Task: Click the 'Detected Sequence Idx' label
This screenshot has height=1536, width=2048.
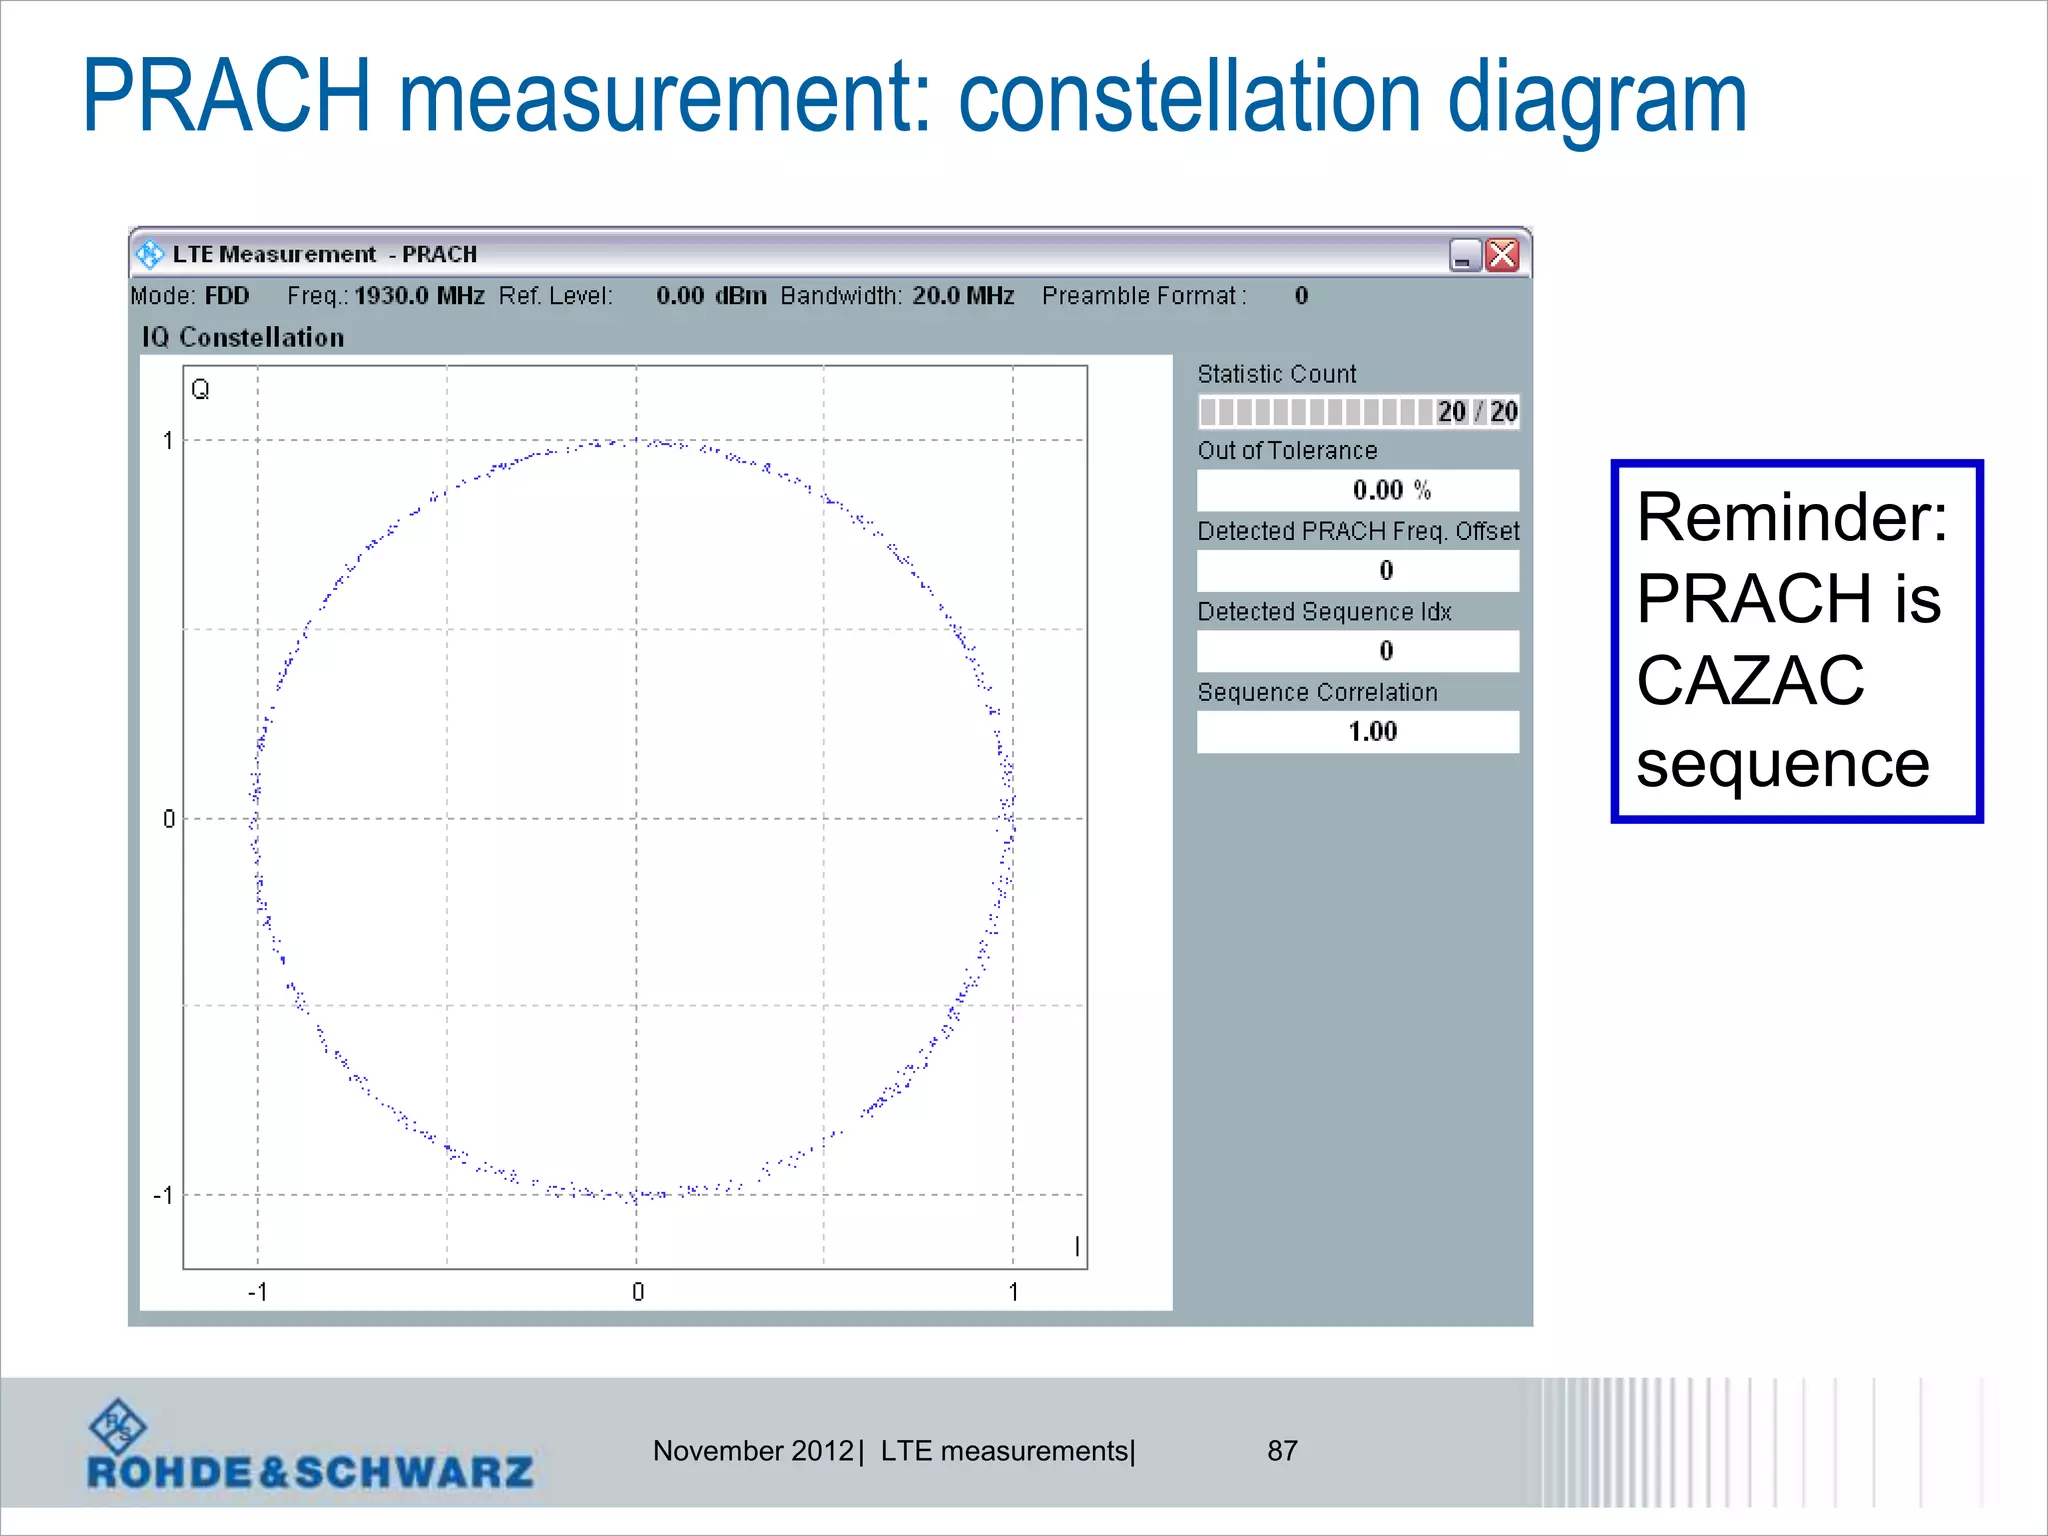Action: pos(1325,611)
